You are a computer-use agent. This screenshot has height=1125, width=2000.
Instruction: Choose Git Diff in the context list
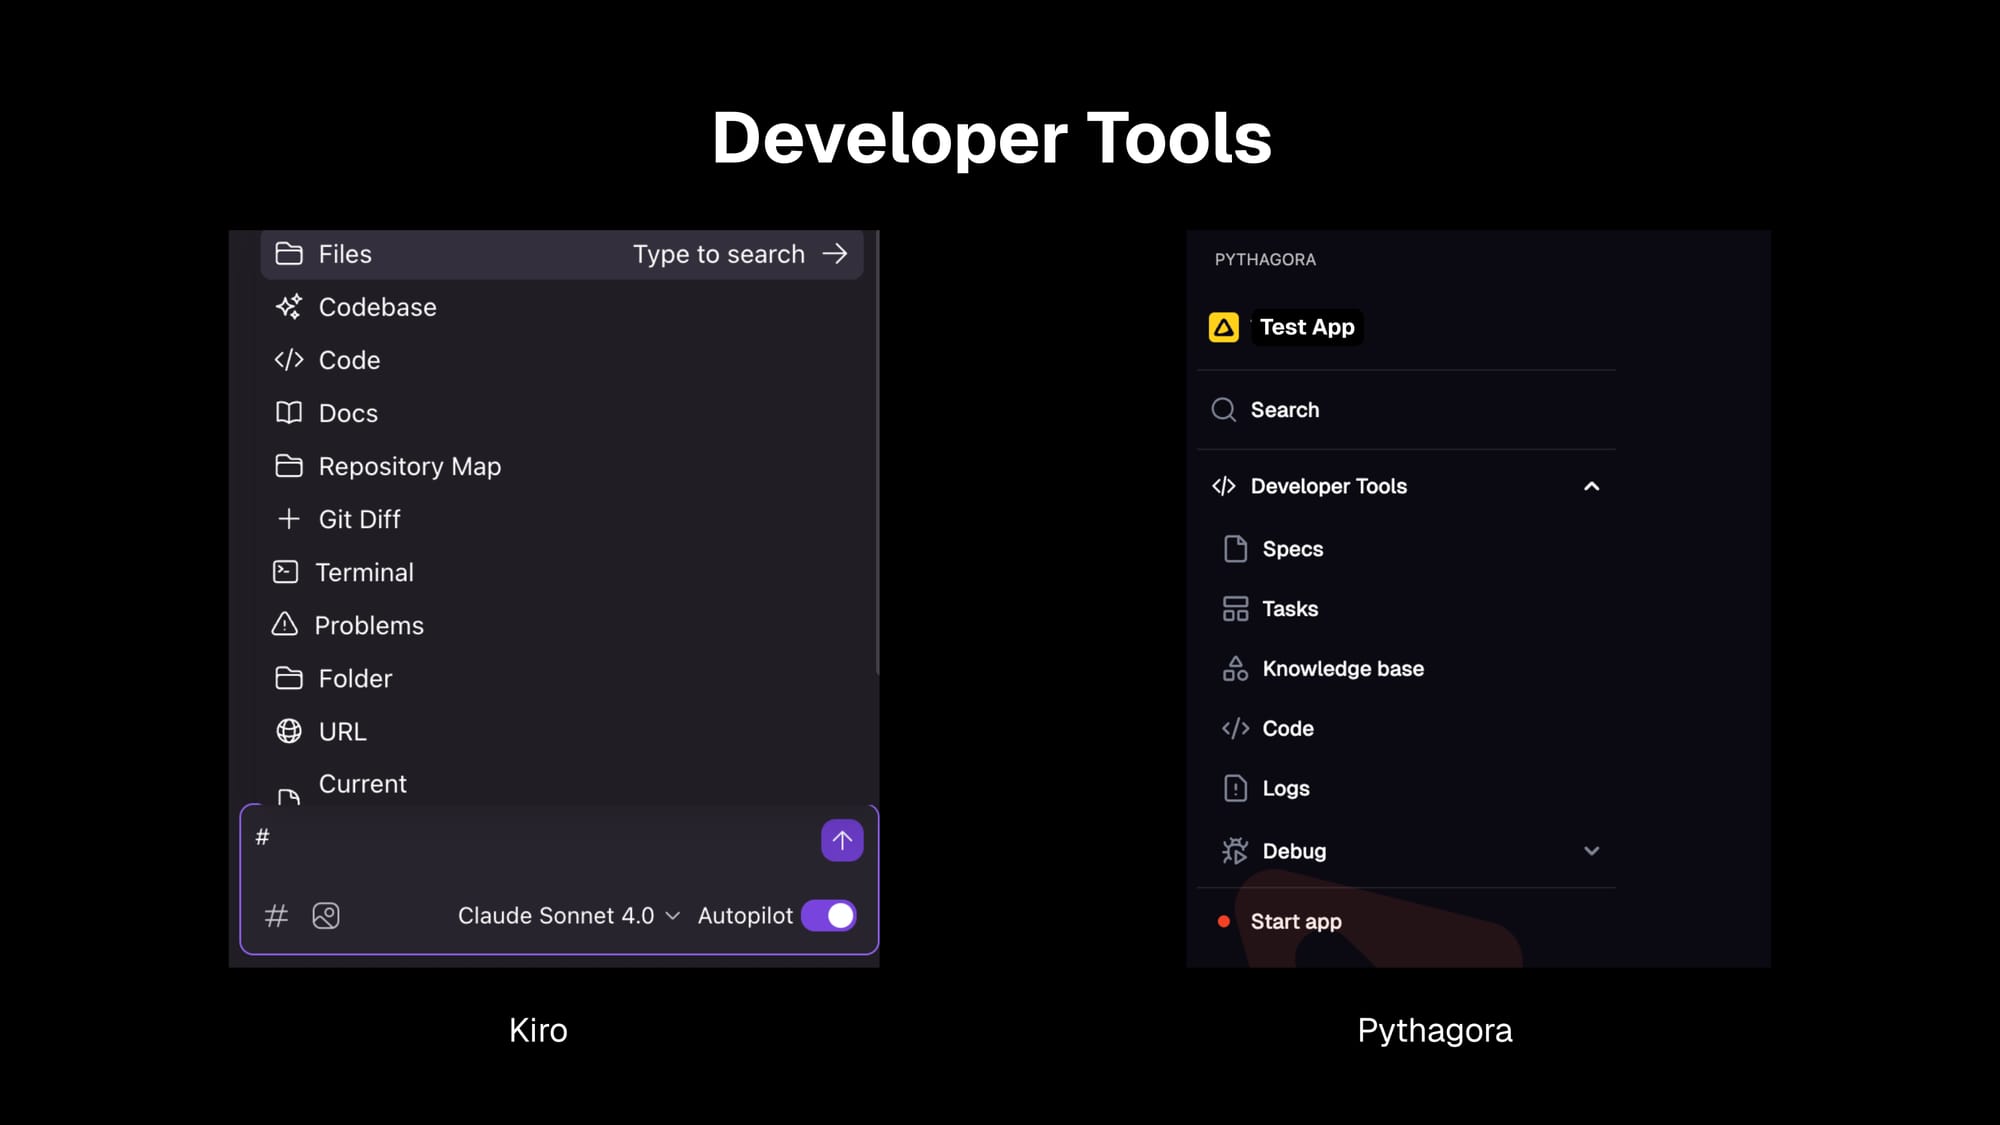359,519
